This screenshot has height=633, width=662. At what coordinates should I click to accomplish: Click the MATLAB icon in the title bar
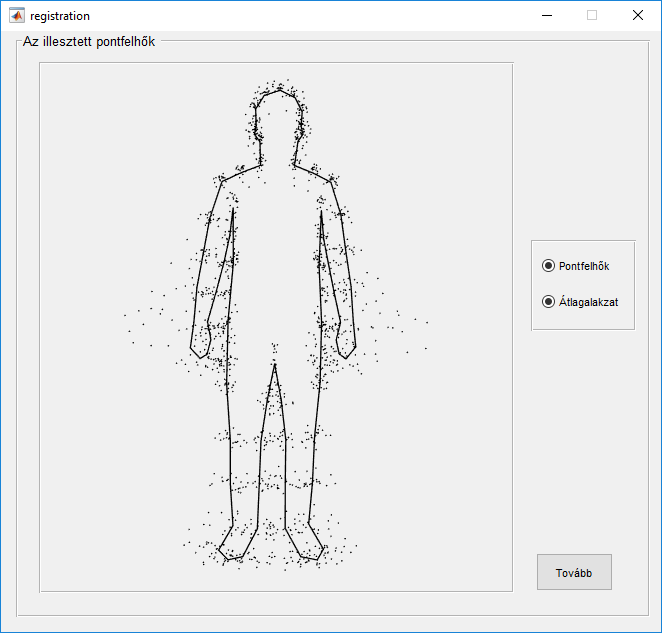pyautogui.click(x=16, y=15)
